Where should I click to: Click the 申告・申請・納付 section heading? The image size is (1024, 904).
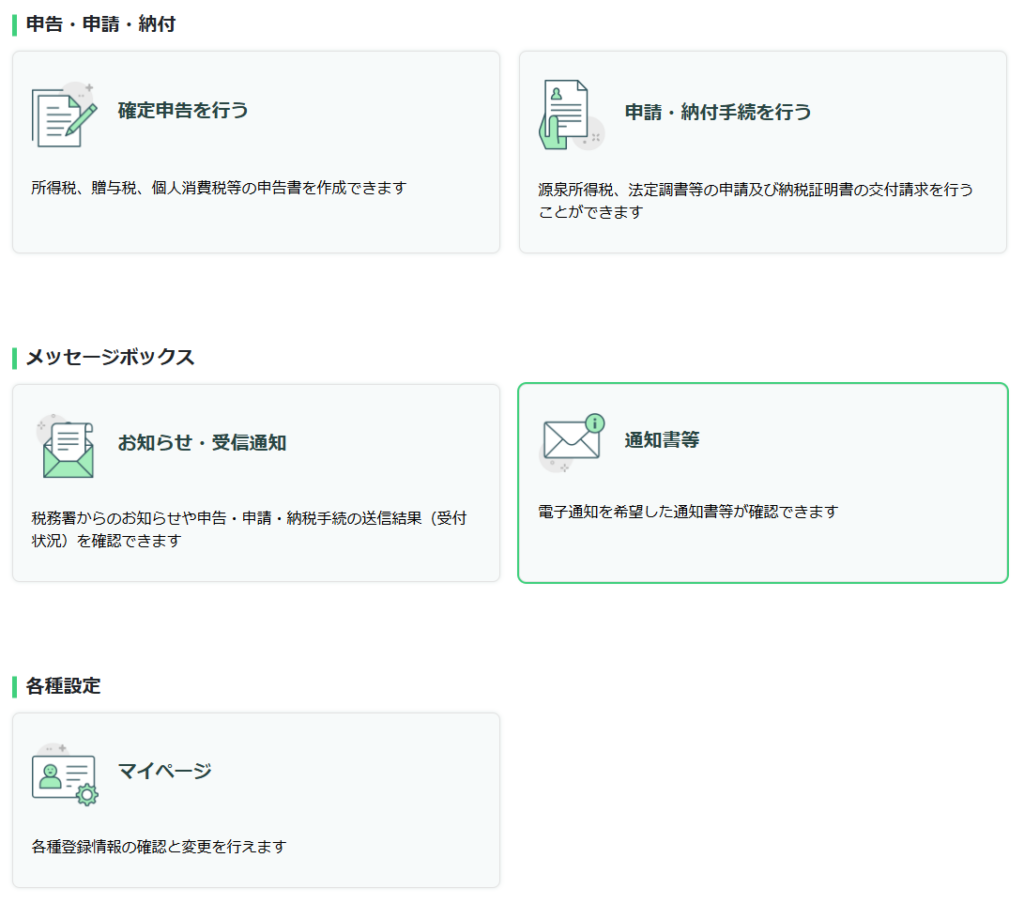coord(100,24)
